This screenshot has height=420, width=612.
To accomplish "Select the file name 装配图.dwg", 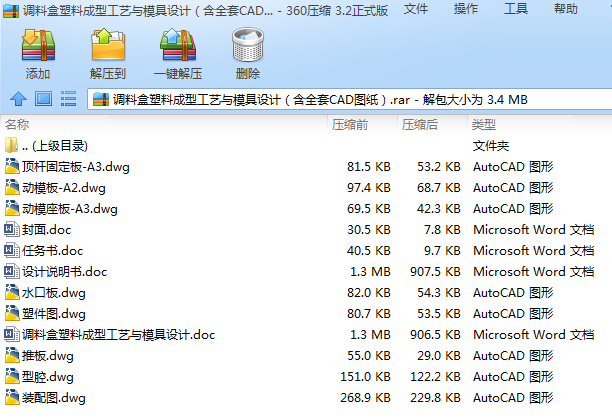I will click(54, 398).
